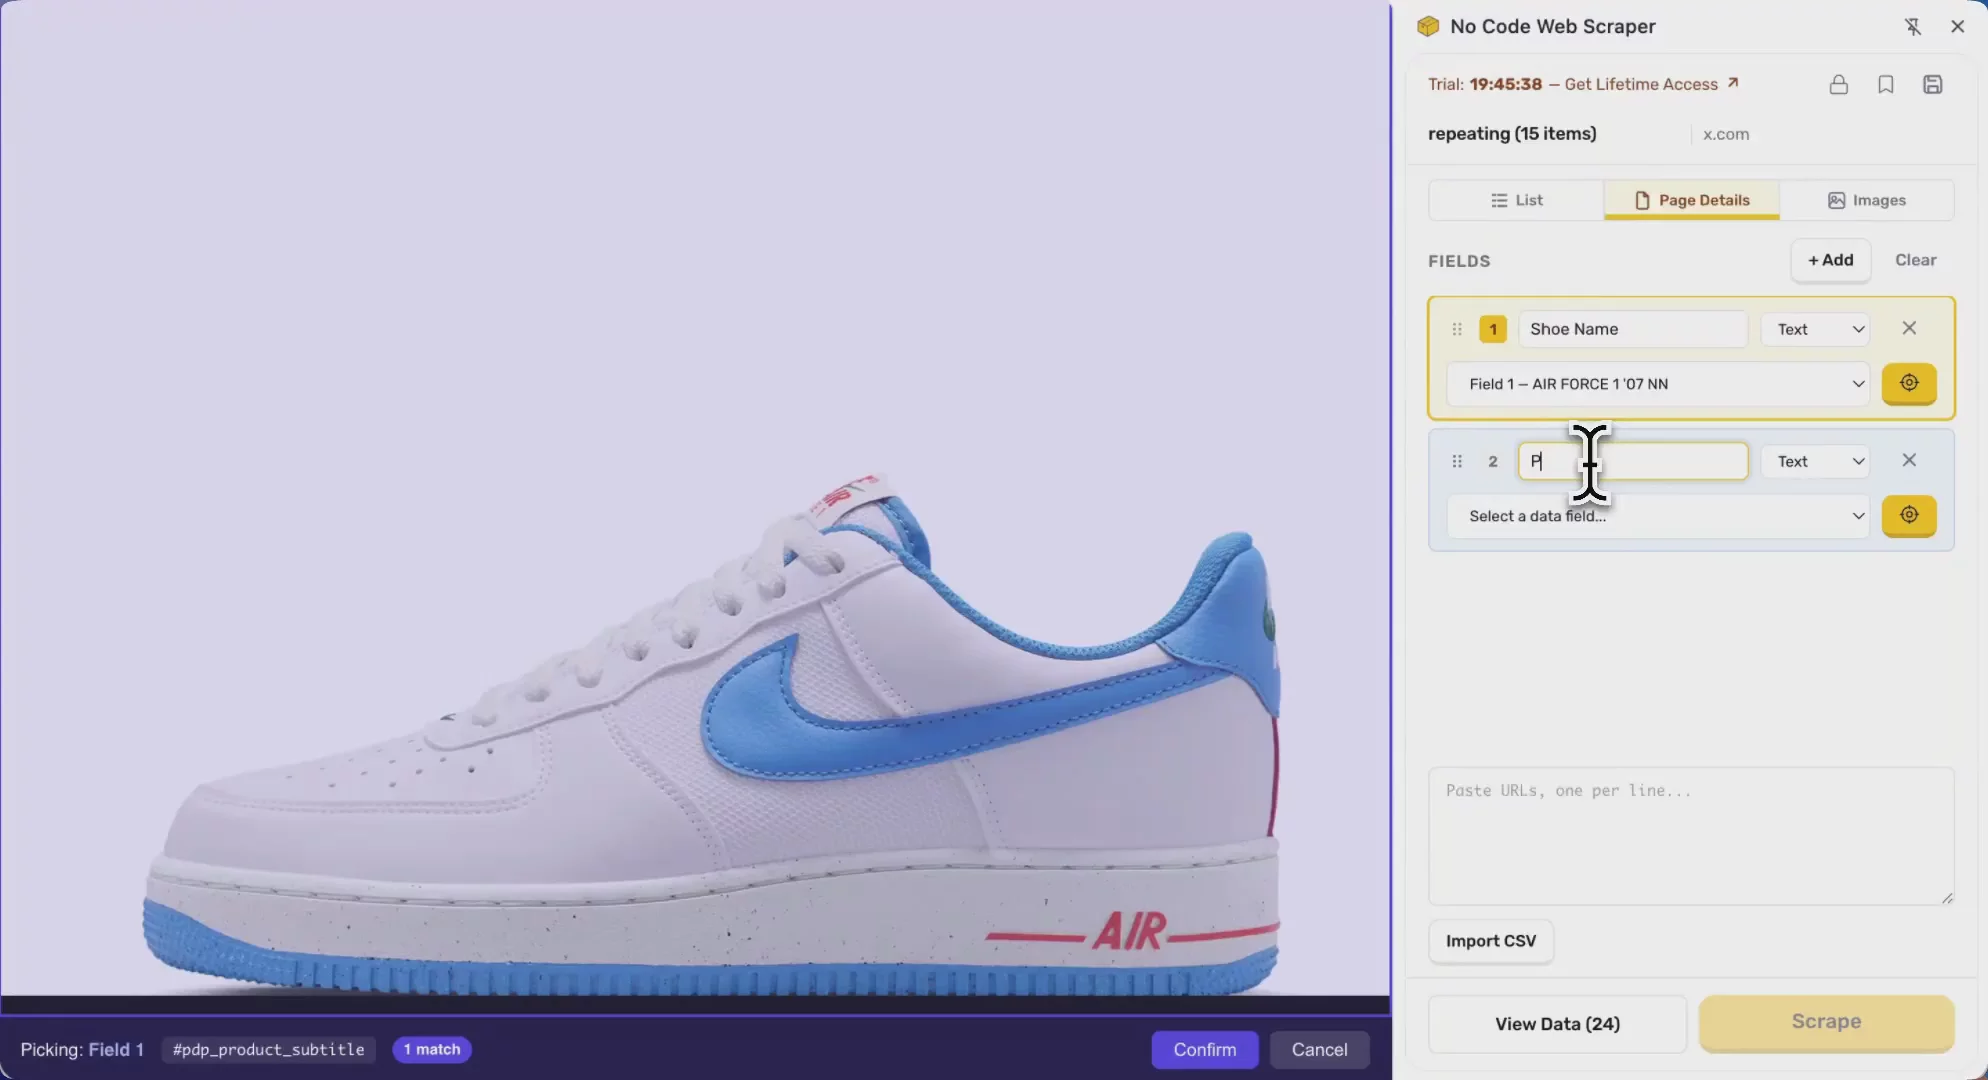Open the Get Lifetime Access link
This screenshot has height=1080, width=1988.
click(x=1651, y=84)
